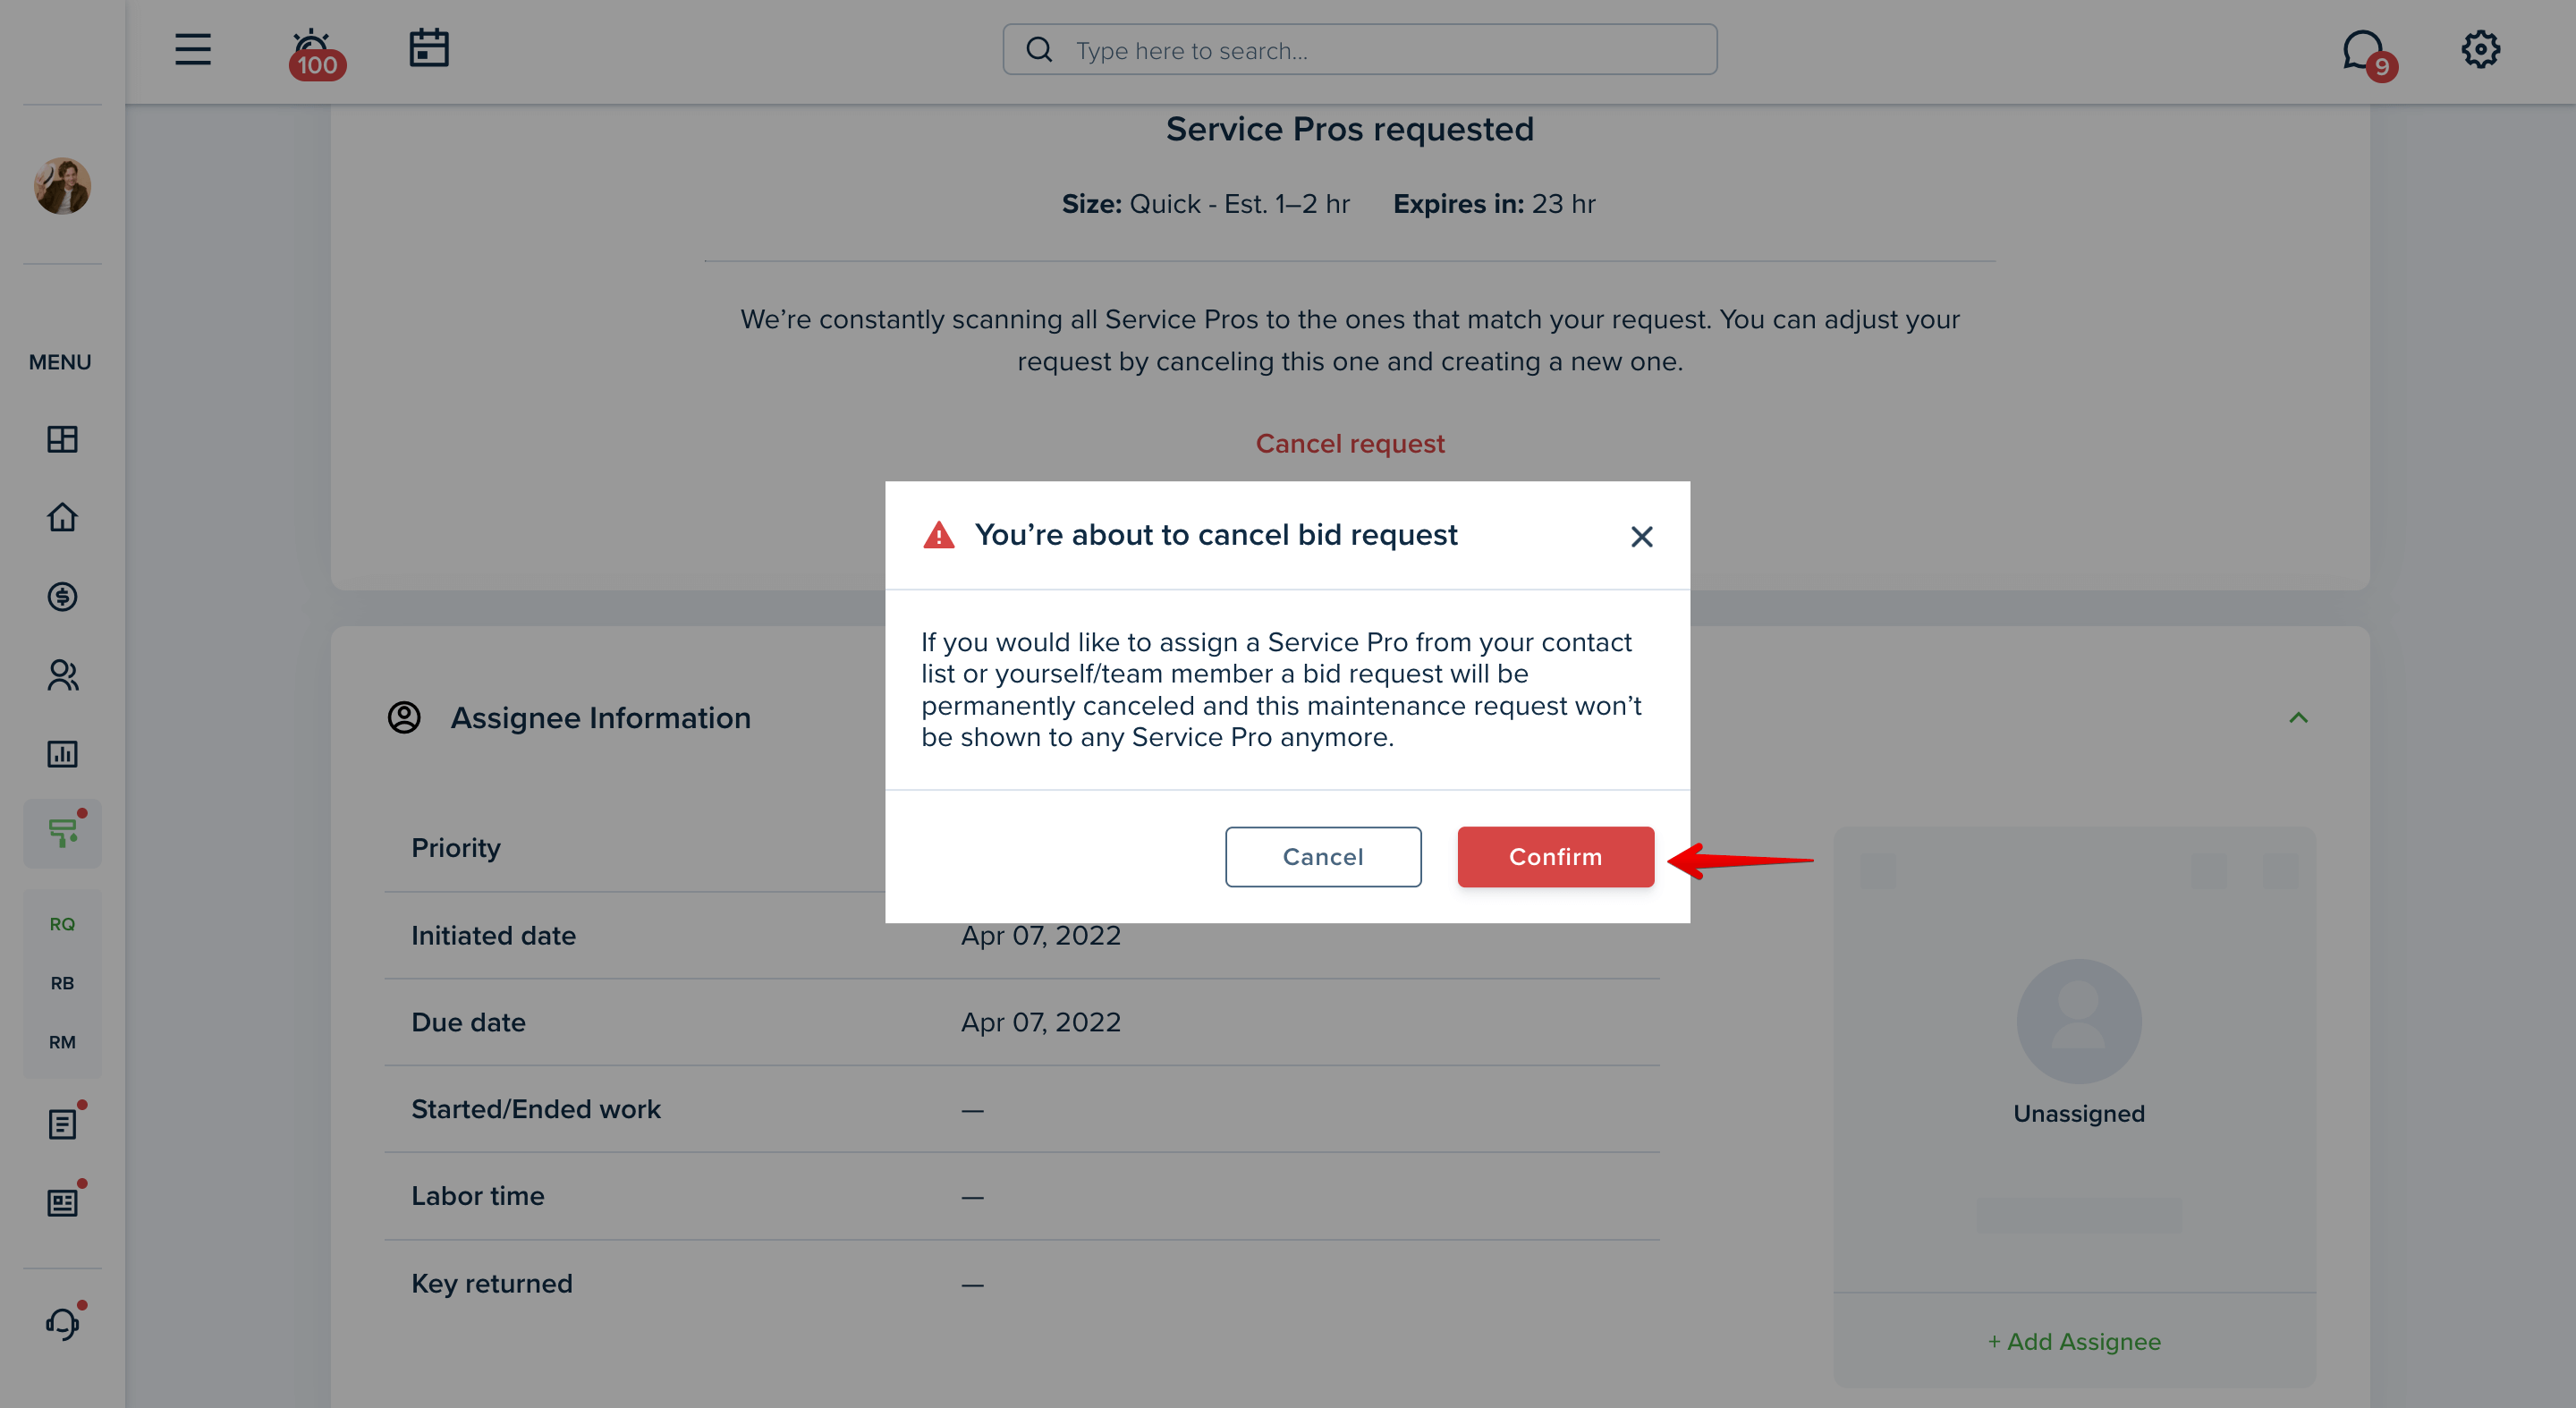This screenshot has height=1408, width=2576.
Task: Select the RB submenu item
Action: pyautogui.click(x=62, y=983)
